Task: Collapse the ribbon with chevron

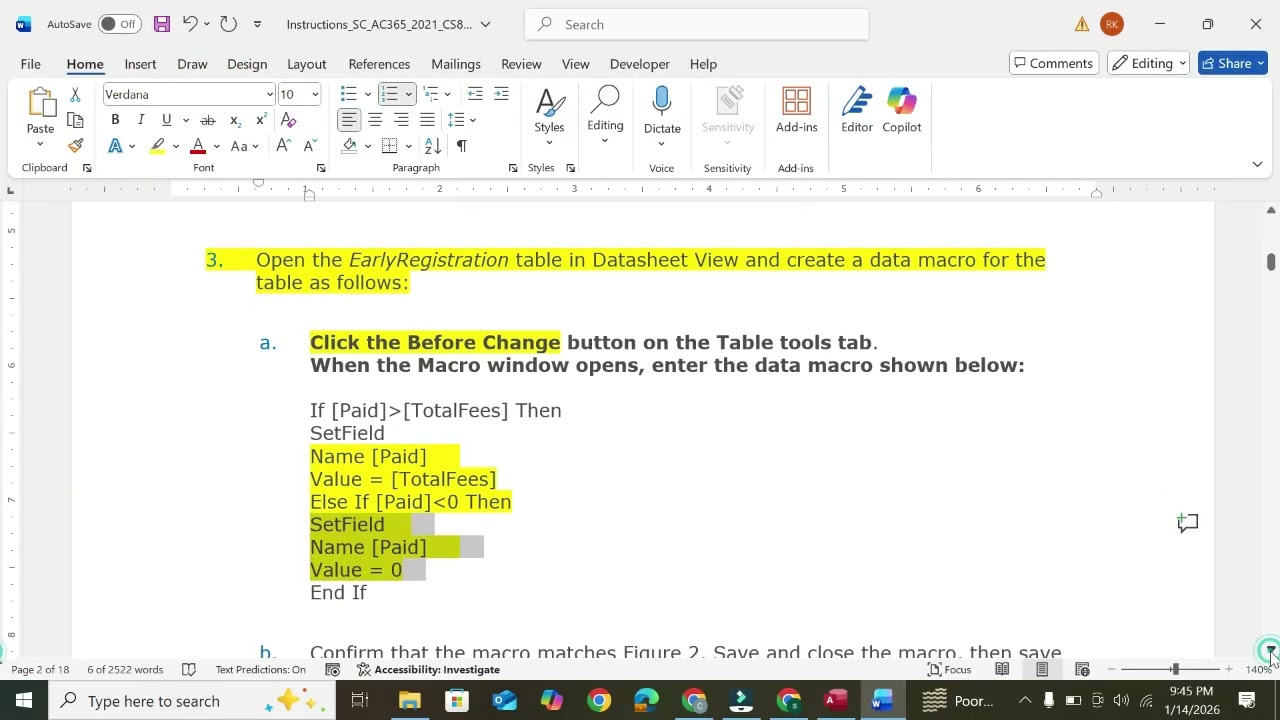Action: (1257, 164)
